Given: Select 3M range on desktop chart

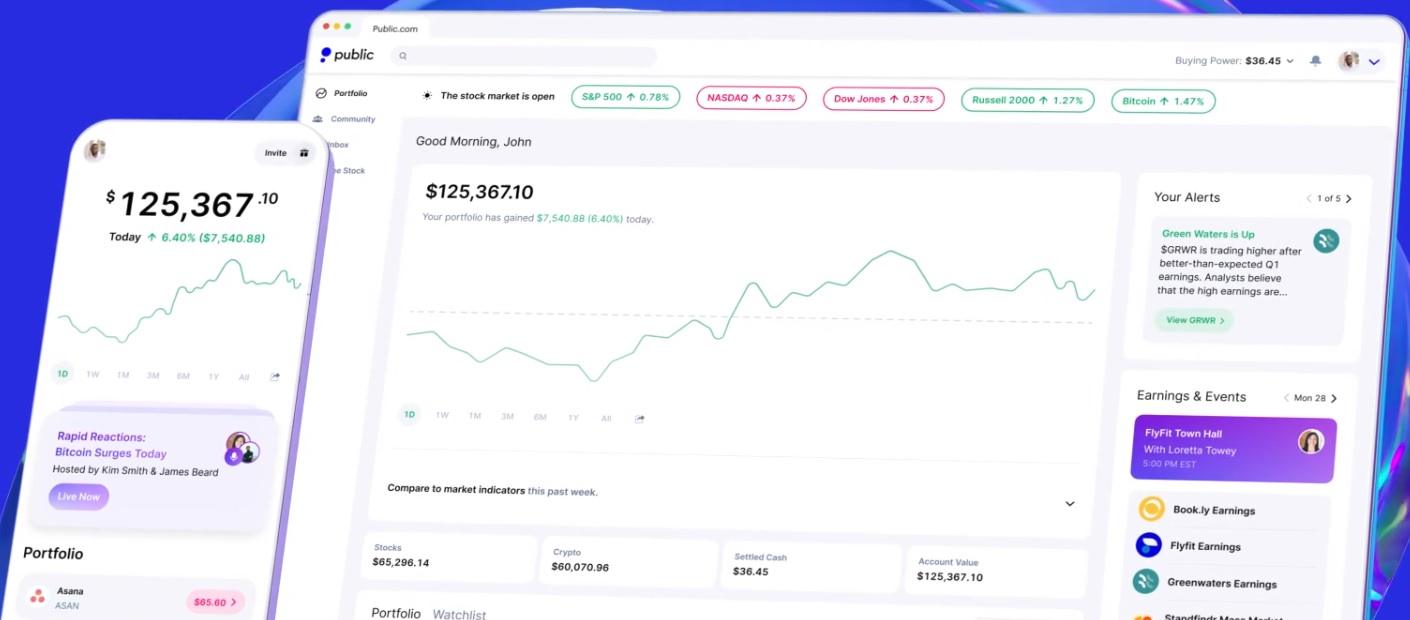Looking at the screenshot, I should [x=507, y=416].
